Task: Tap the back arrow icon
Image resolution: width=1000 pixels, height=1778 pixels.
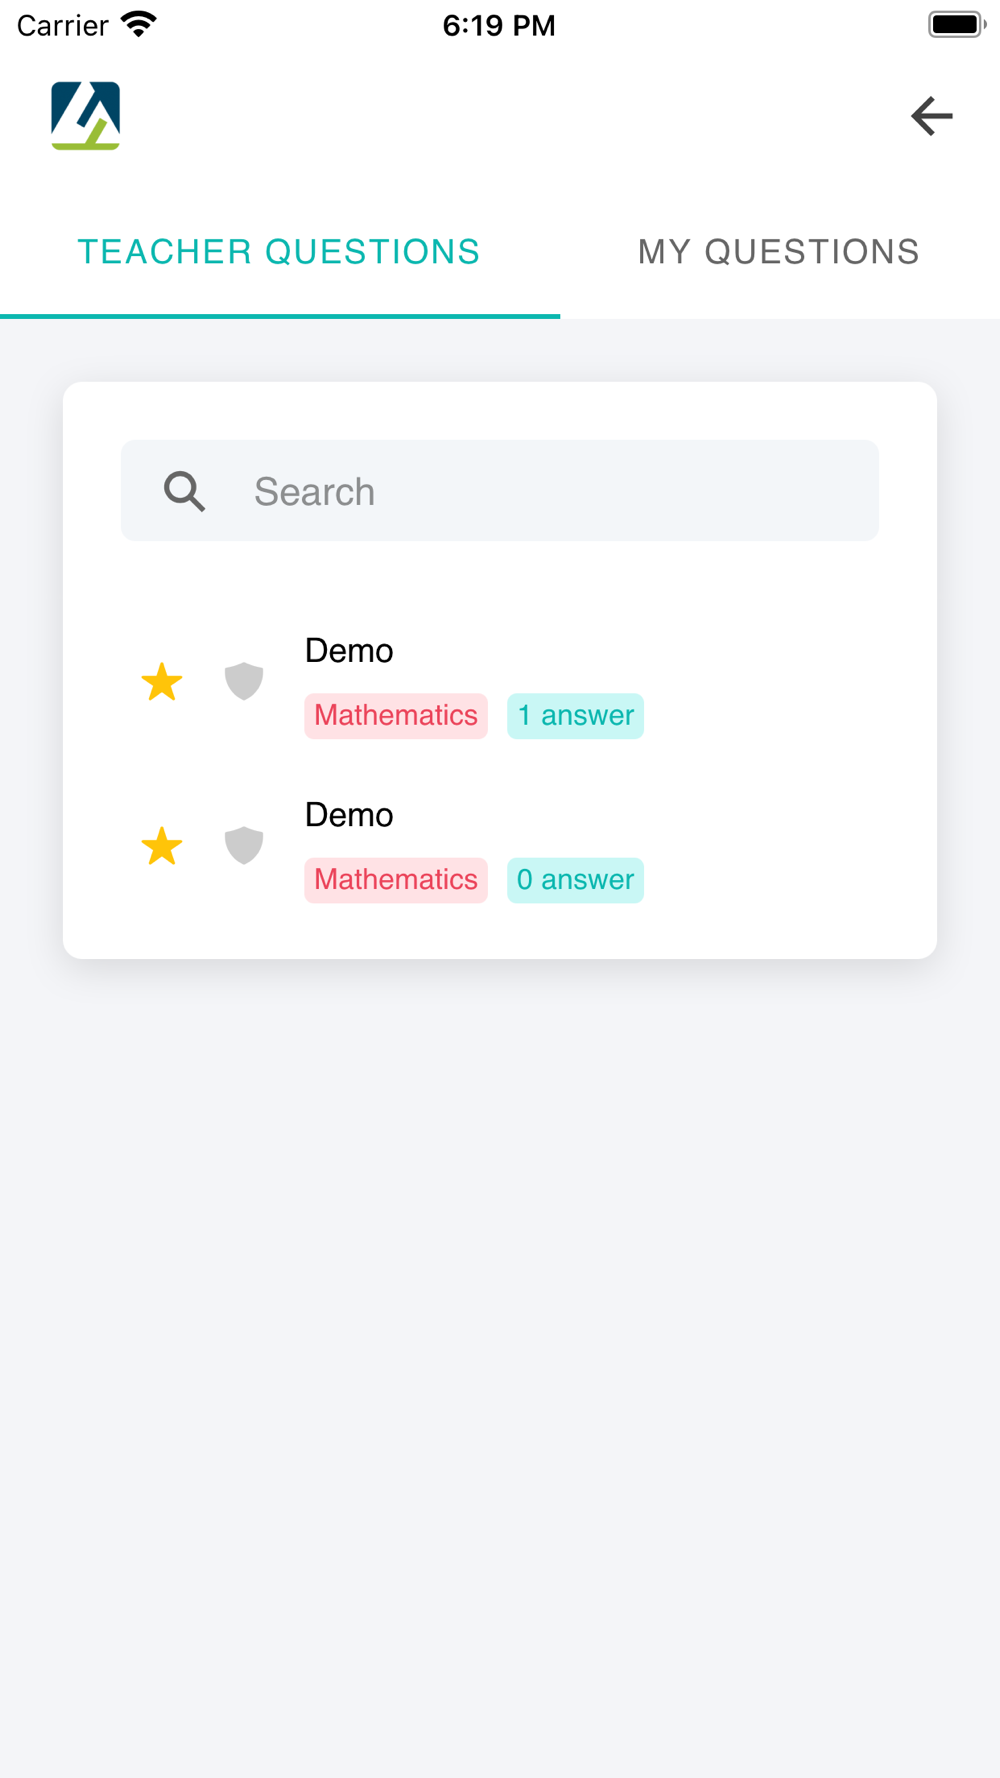Action: click(931, 116)
